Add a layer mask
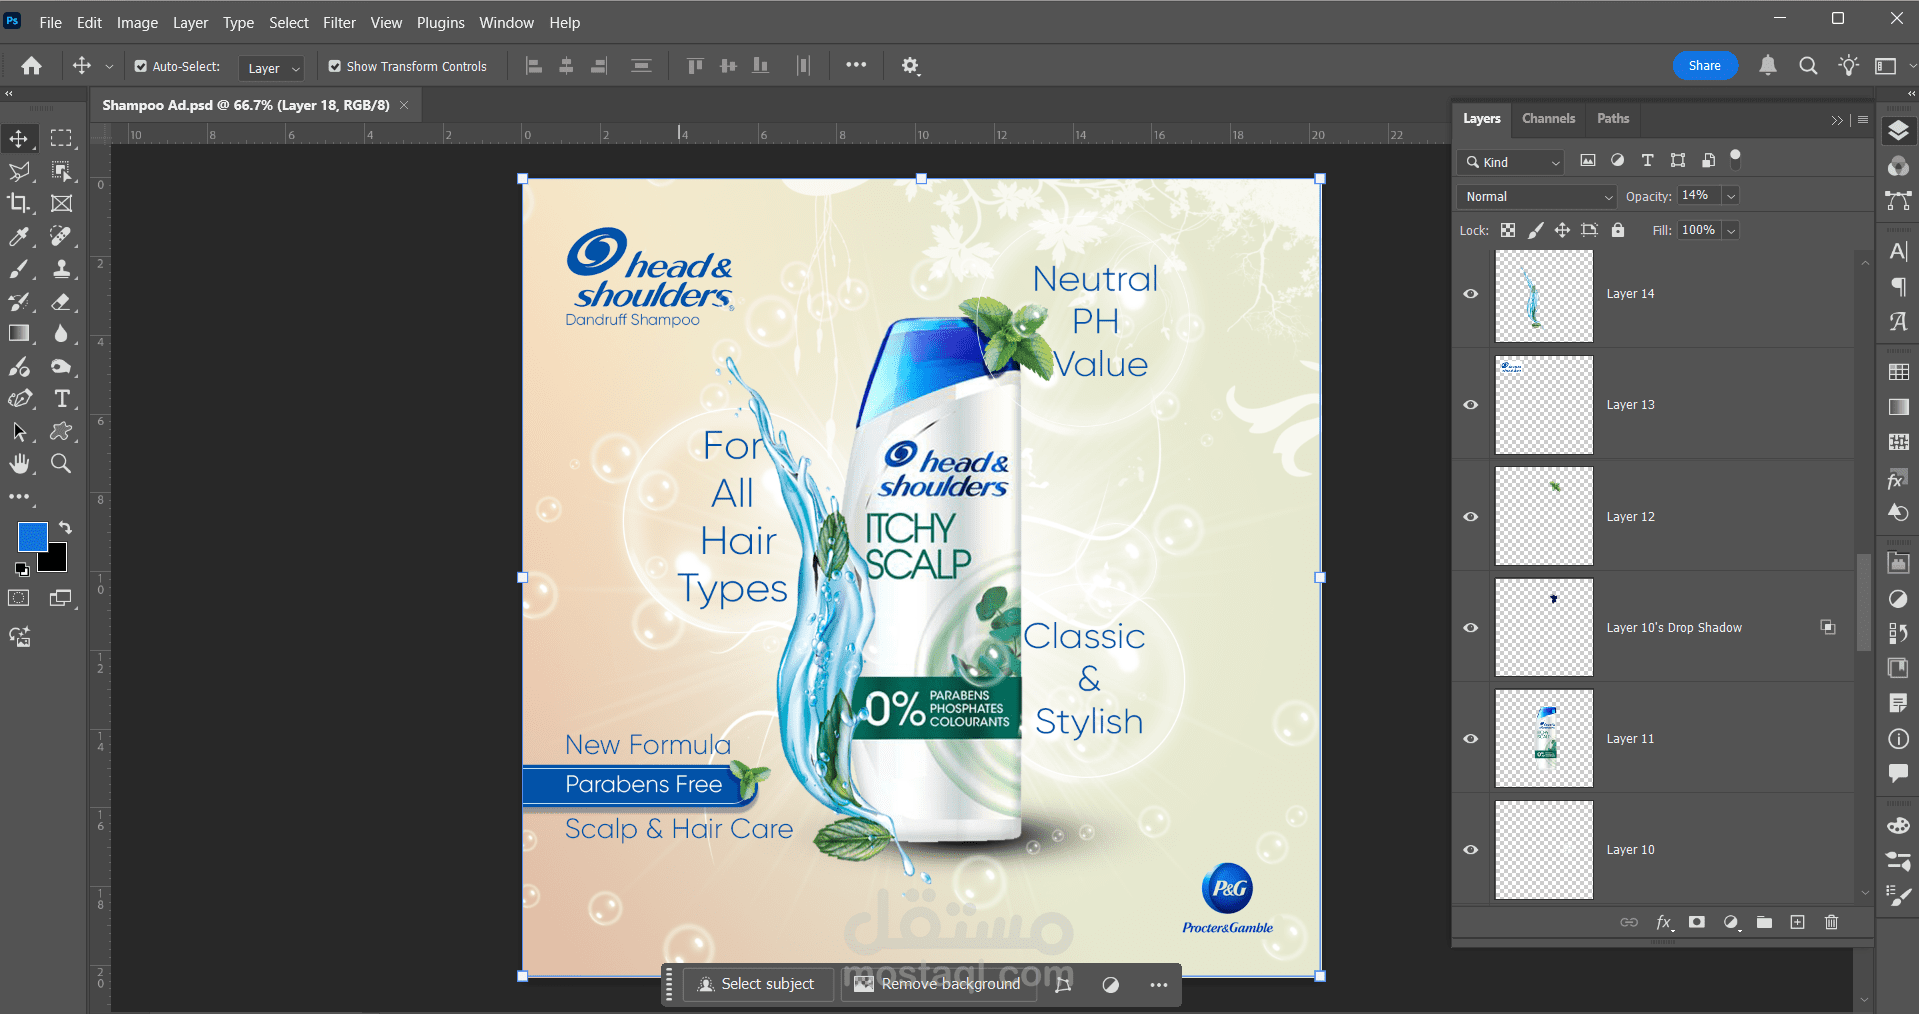Screen dimensions: 1919x1014 (x=1697, y=922)
